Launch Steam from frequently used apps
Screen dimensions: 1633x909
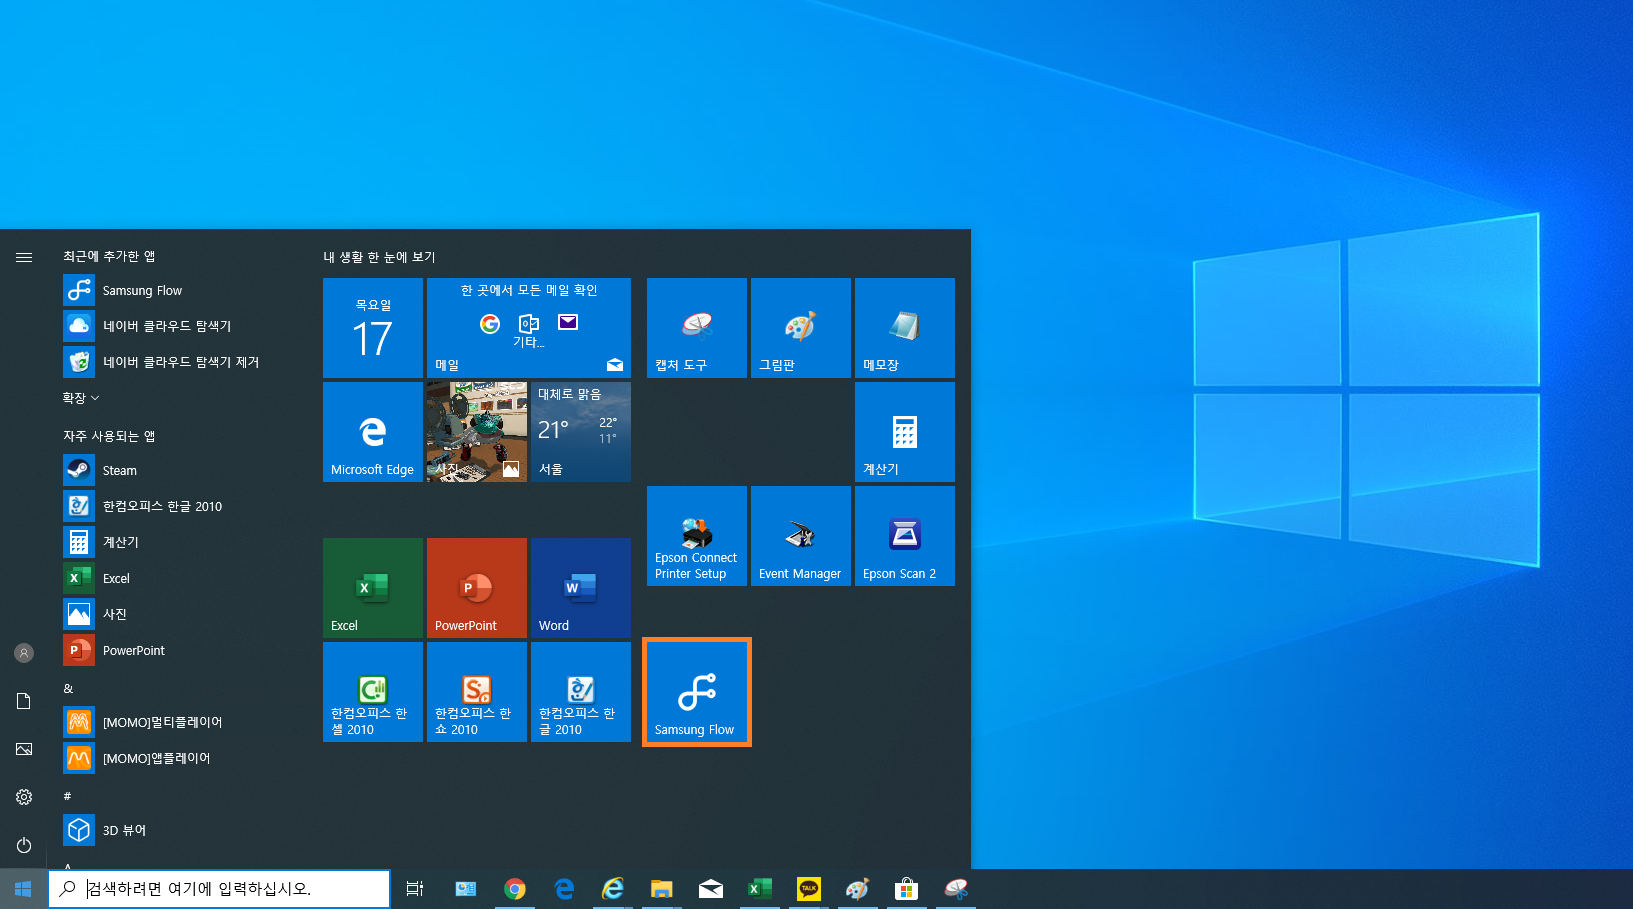tap(180, 470)
